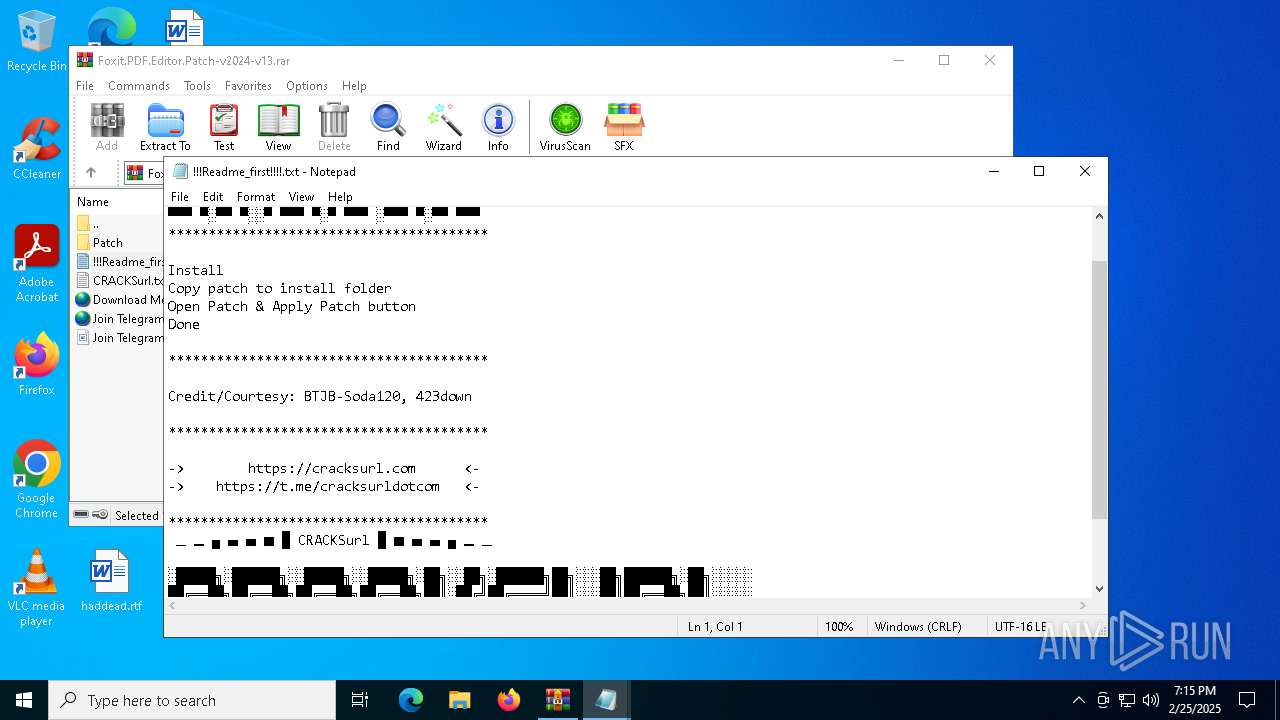Click the taskbar search box
Screen dimensions: 1280x720
point(192,700)
